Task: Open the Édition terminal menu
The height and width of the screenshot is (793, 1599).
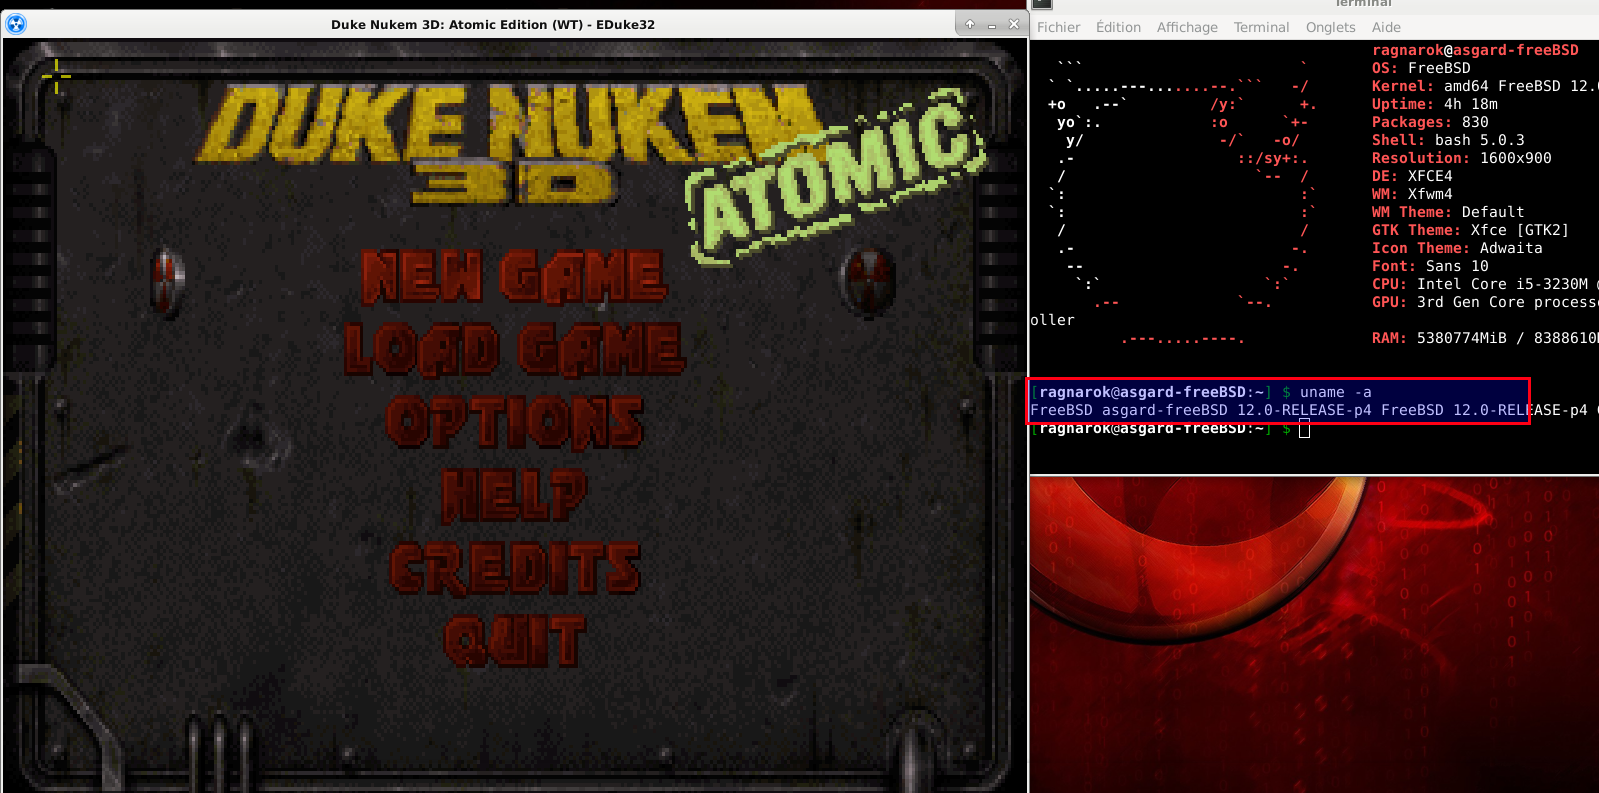Action: coord(1118,27)
